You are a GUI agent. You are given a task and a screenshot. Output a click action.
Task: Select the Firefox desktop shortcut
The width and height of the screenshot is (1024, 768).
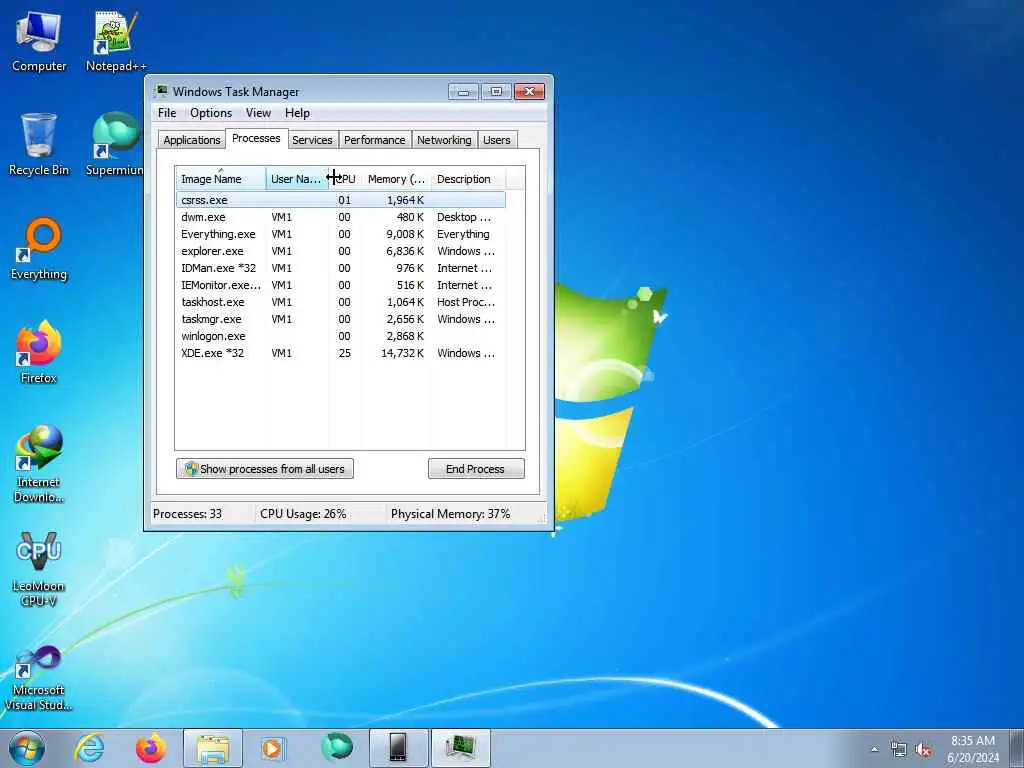(x=39, y=352)
